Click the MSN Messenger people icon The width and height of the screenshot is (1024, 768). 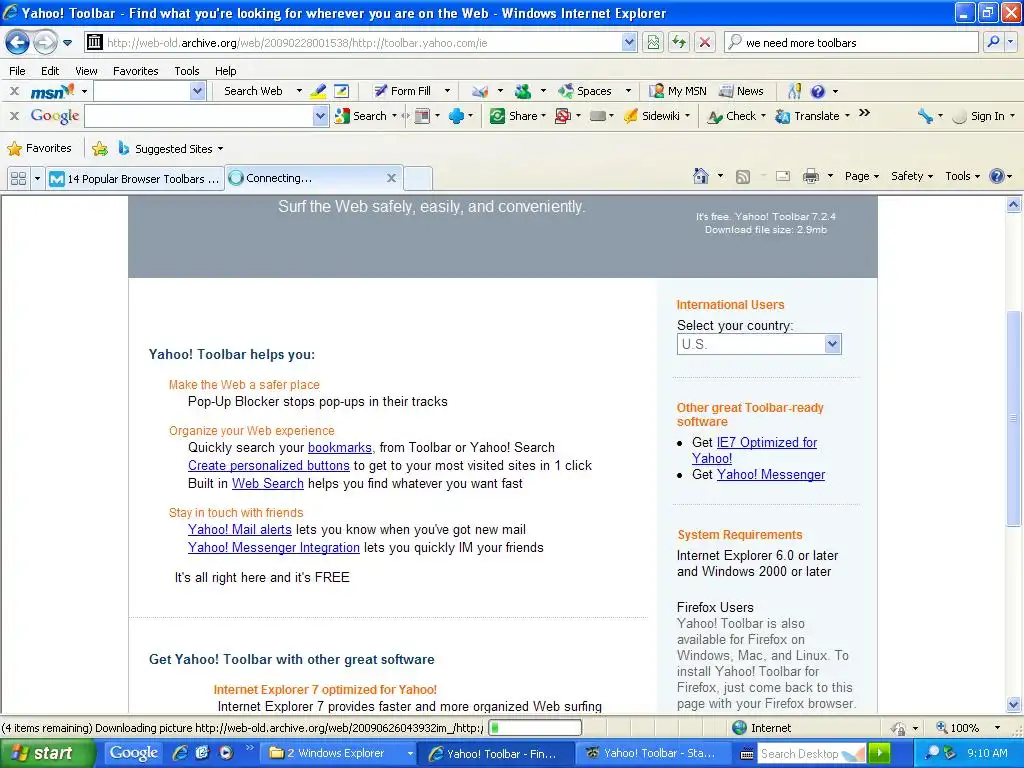(522, 91)
